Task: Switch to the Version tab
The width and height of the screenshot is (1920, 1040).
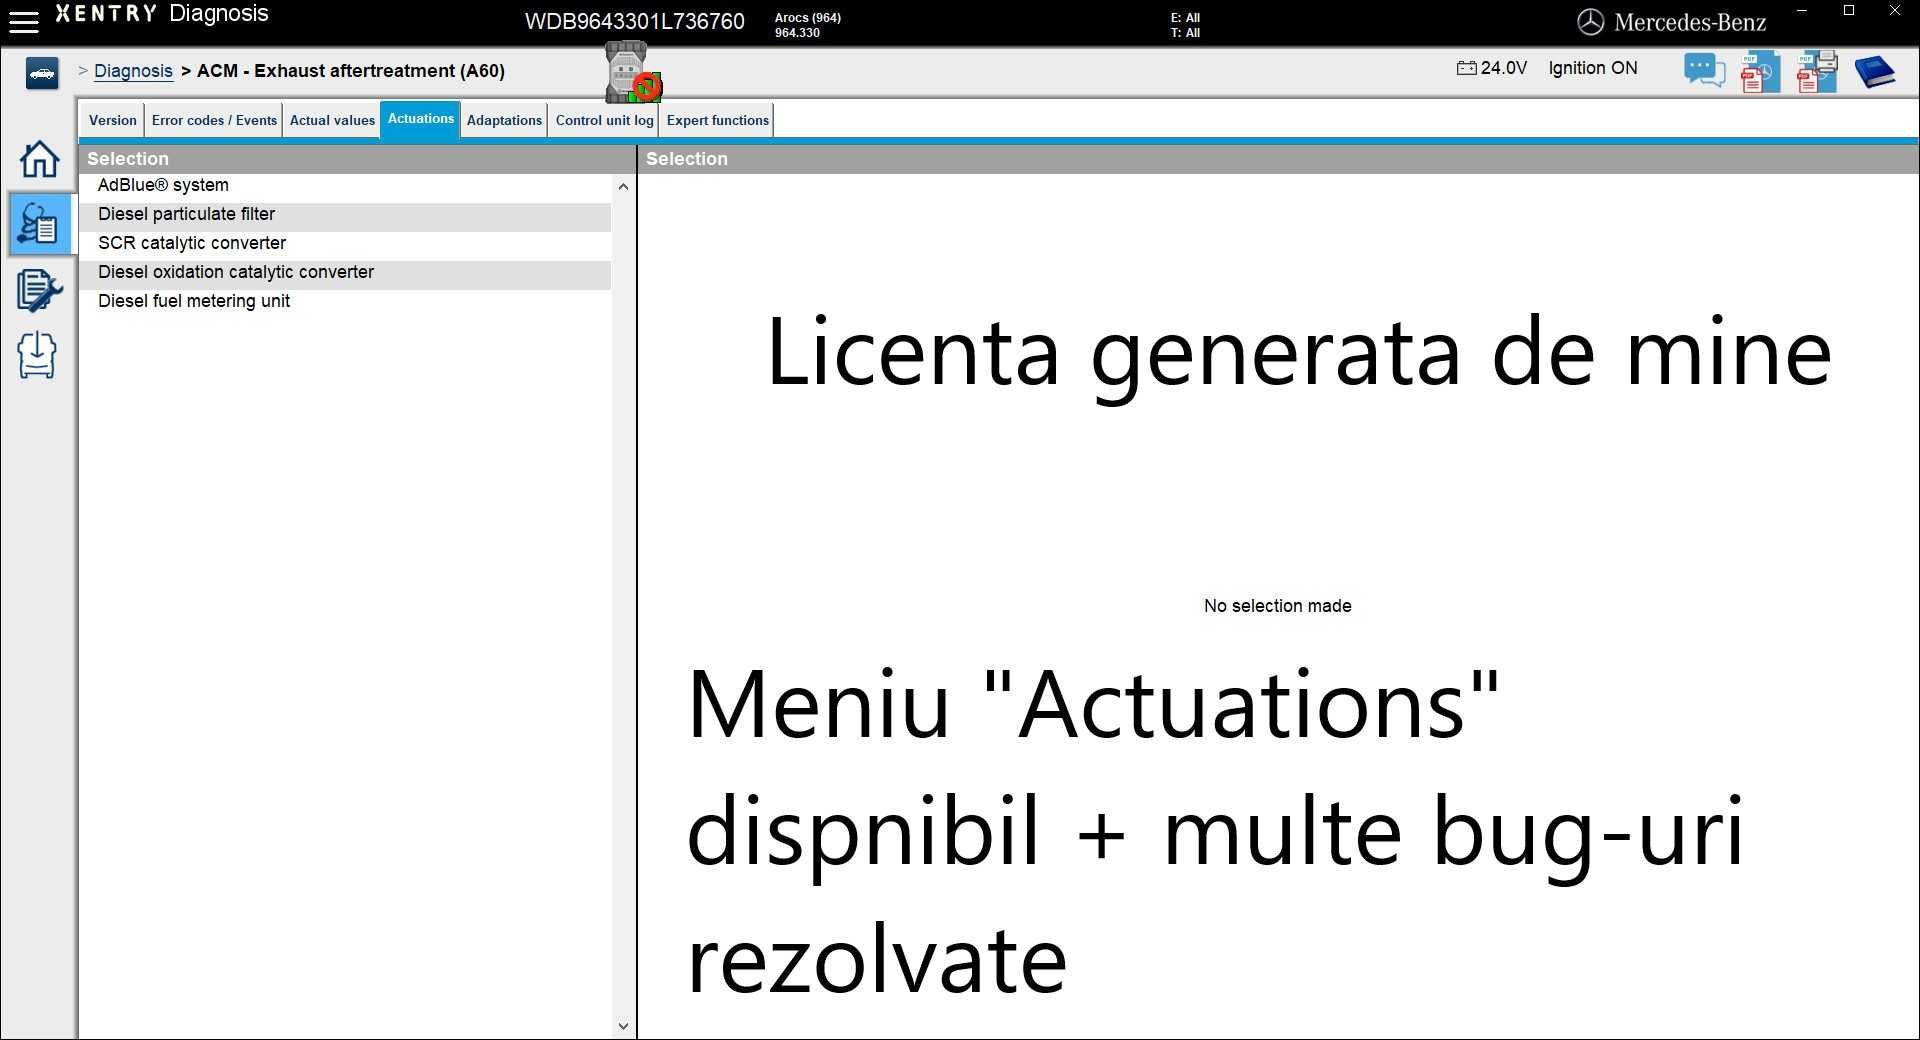Action: click(112, 120)
